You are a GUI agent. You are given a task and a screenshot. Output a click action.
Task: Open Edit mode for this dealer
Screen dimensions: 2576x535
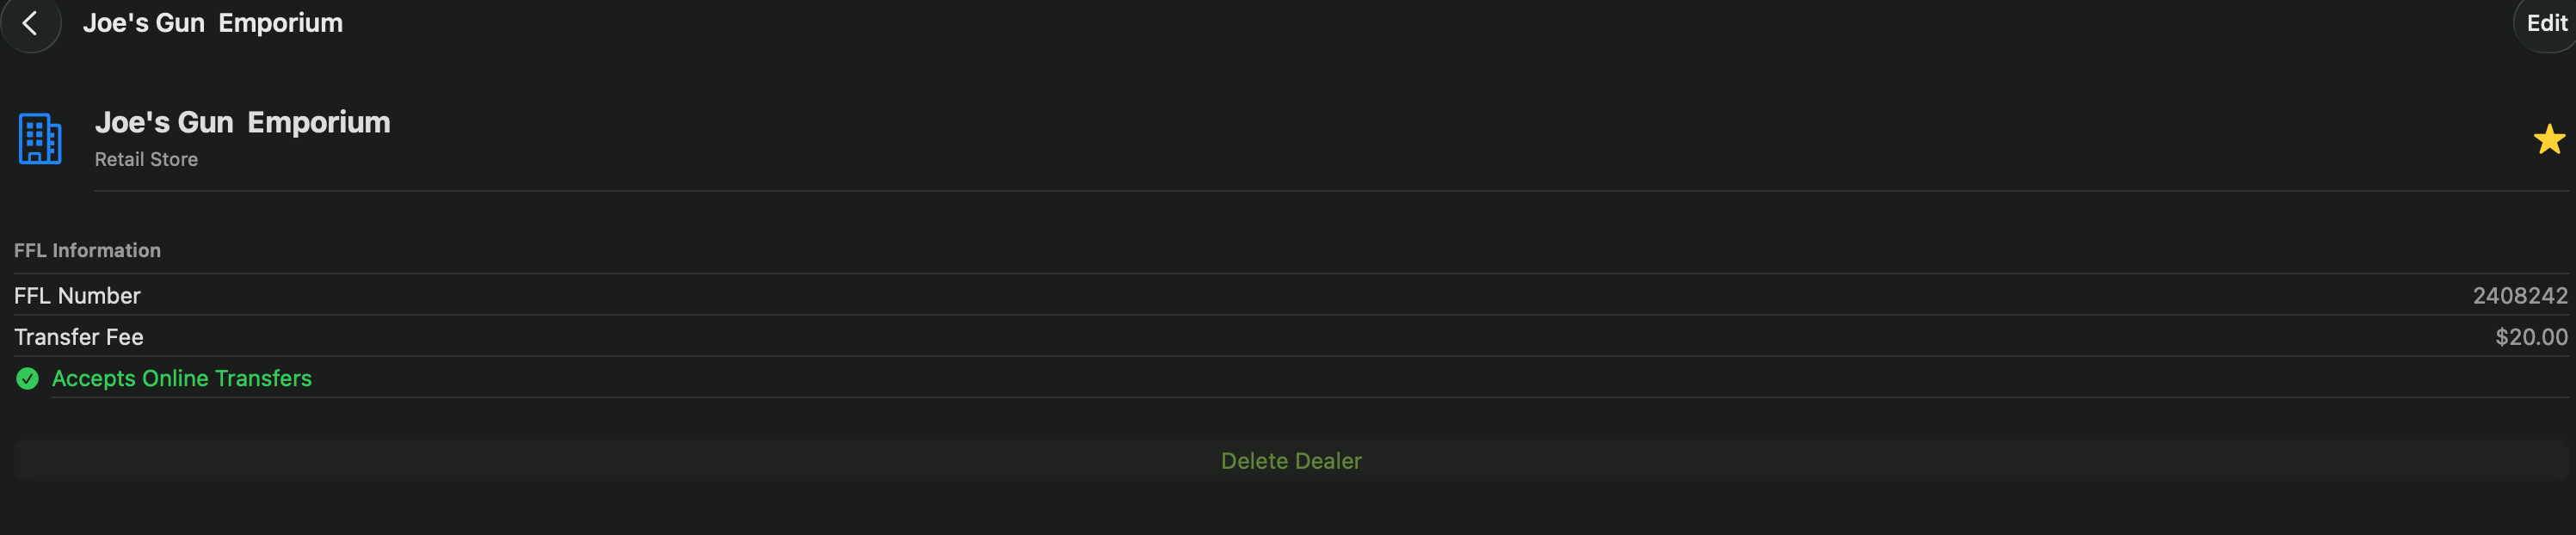click(x=2546, y=23)
